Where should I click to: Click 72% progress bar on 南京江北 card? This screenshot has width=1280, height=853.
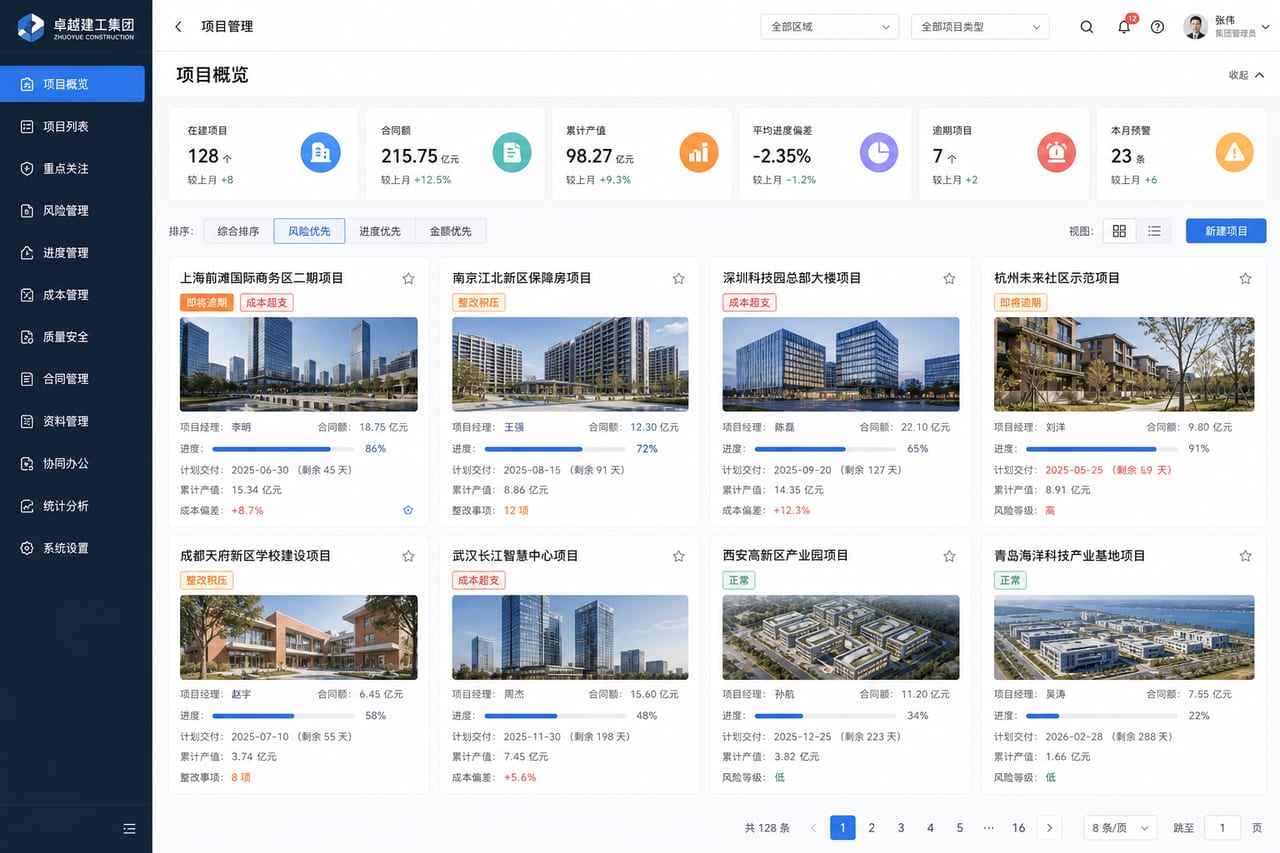[x=554, y=449]
